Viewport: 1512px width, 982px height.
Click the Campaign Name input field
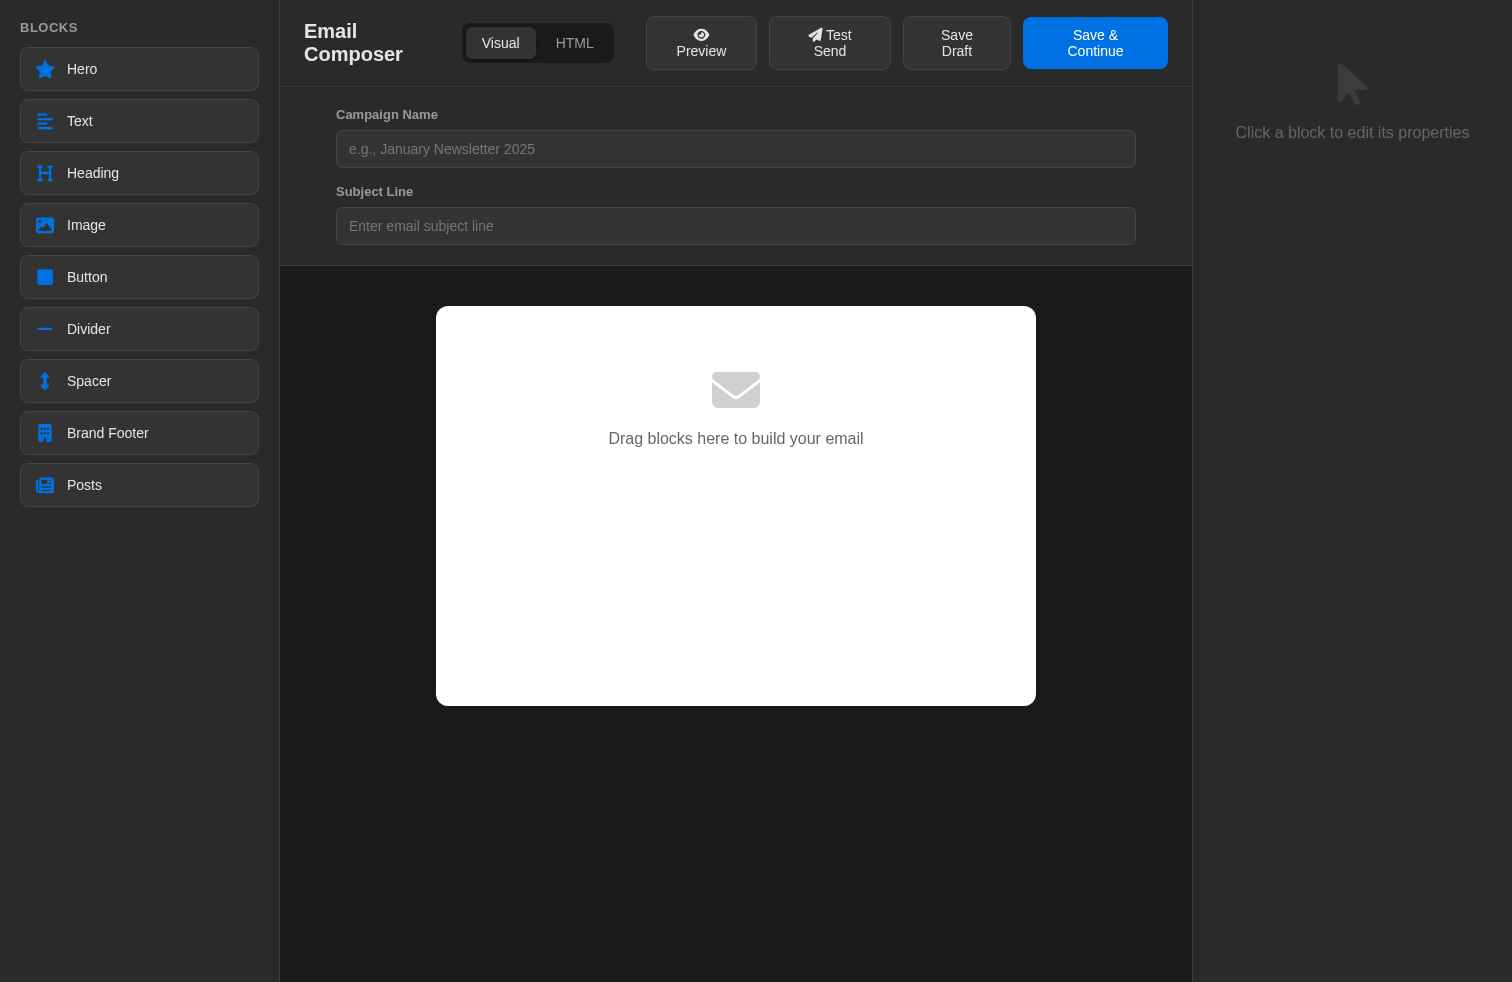735,149
